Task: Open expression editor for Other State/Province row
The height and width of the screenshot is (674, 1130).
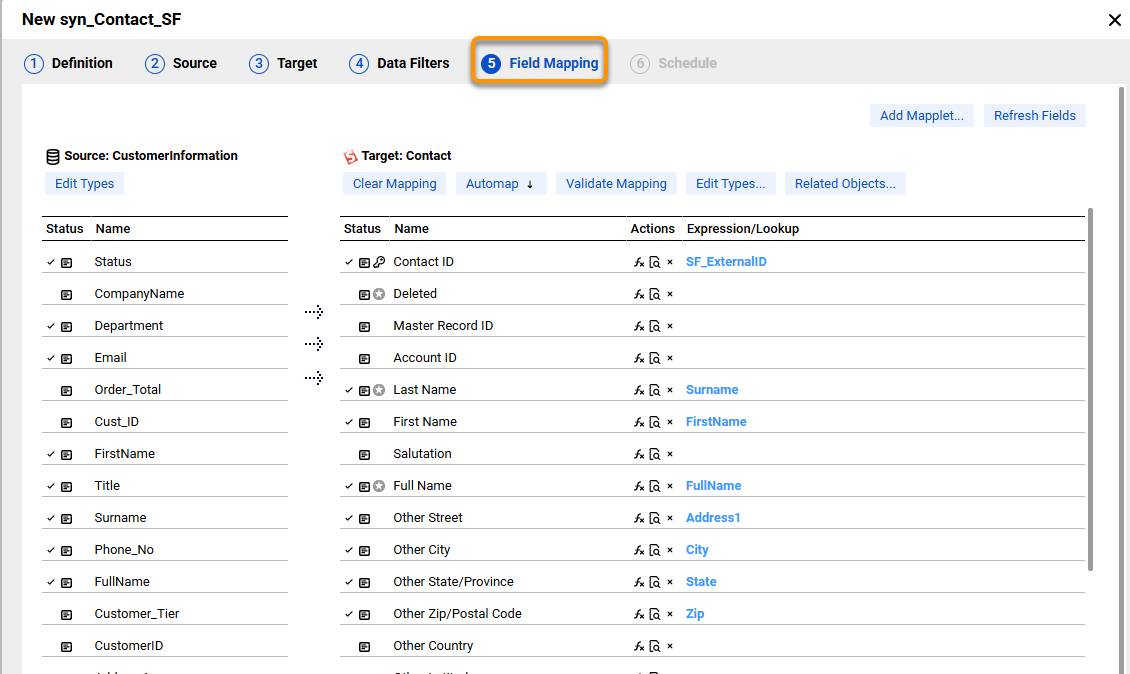Action: 639,582
